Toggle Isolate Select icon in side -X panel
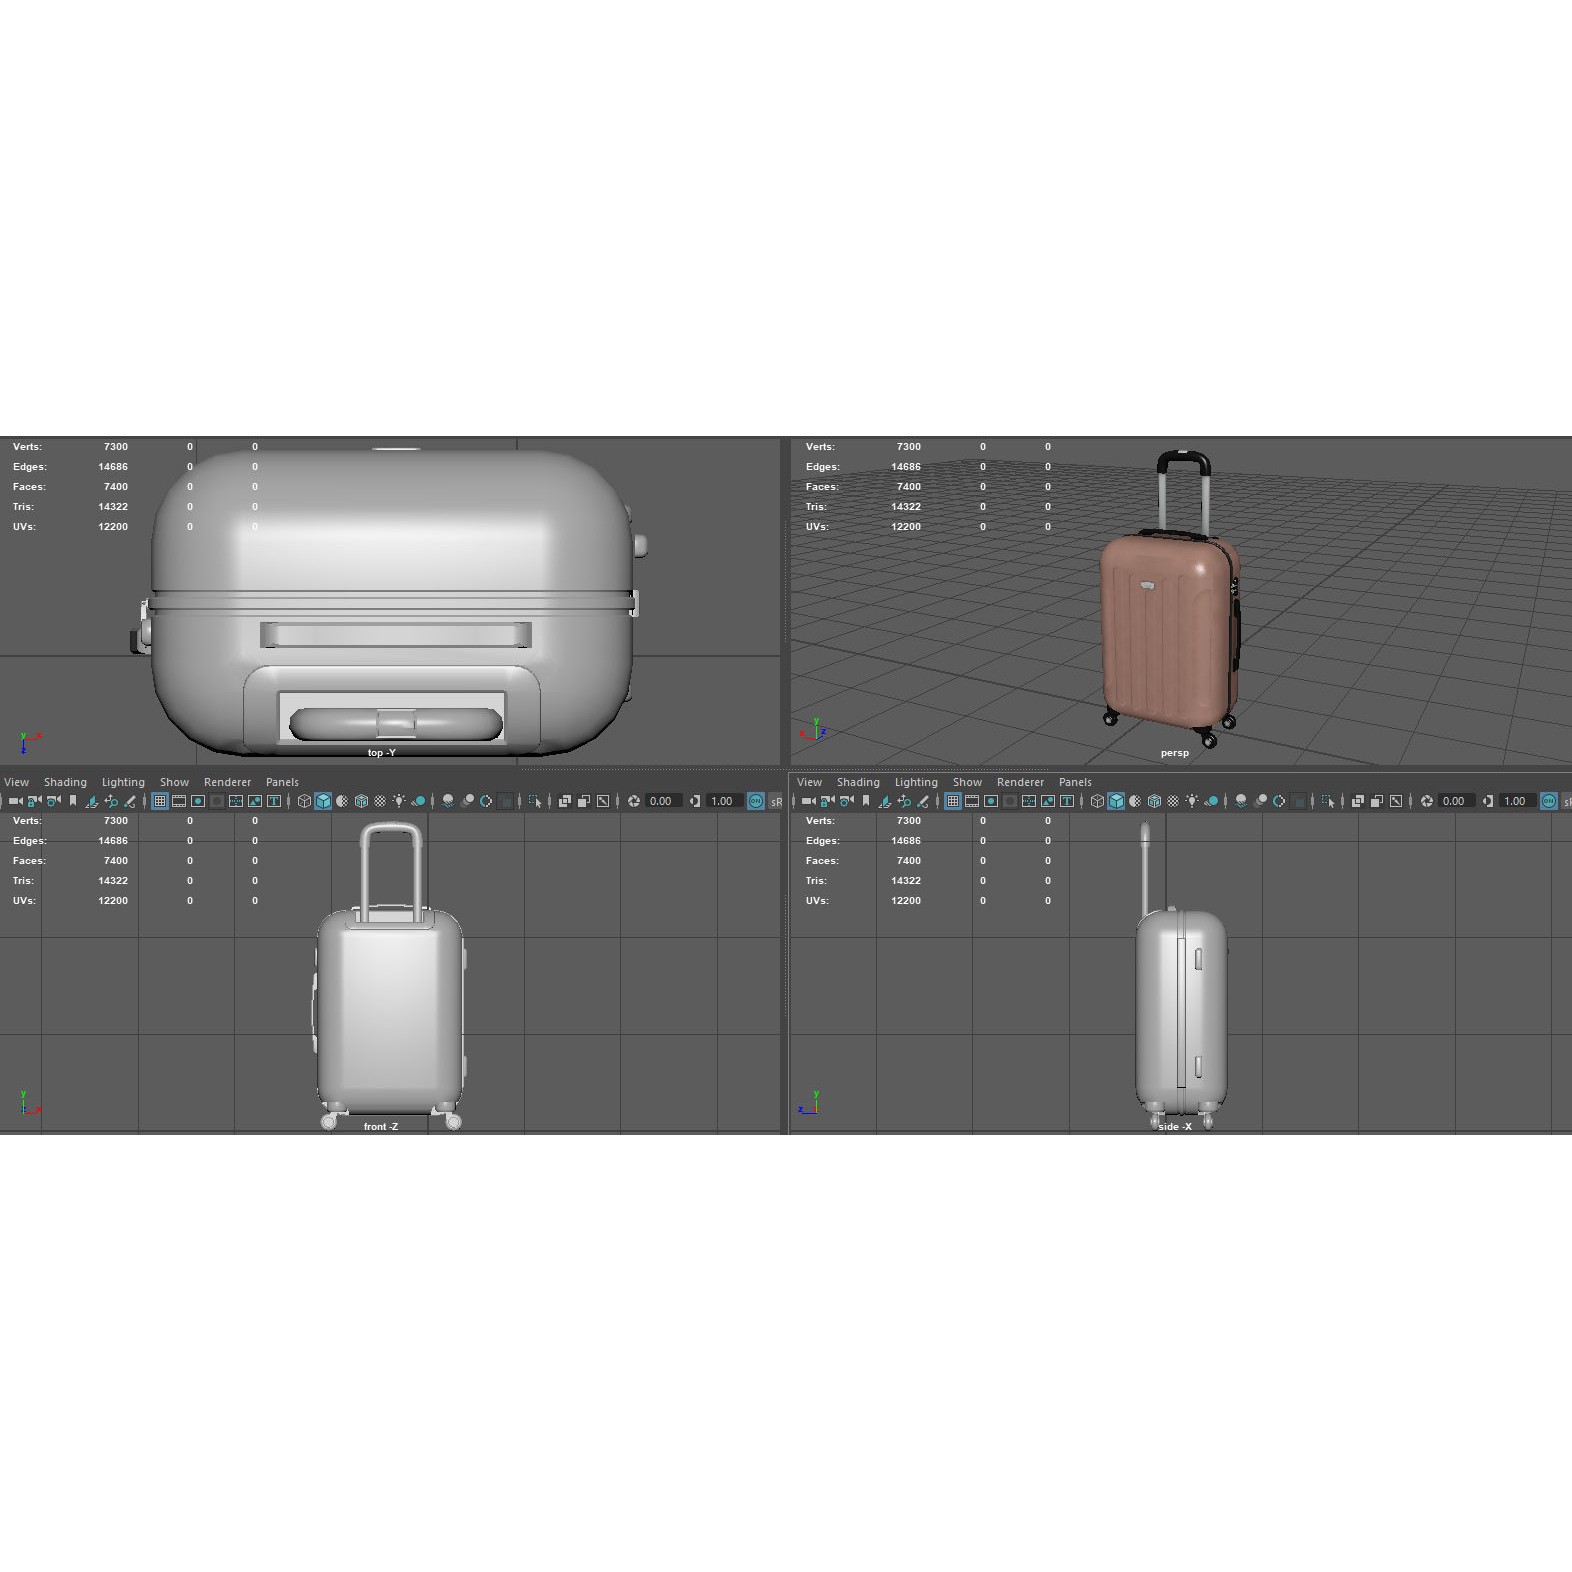The image size is (1572, 1572). point(1328,801)
